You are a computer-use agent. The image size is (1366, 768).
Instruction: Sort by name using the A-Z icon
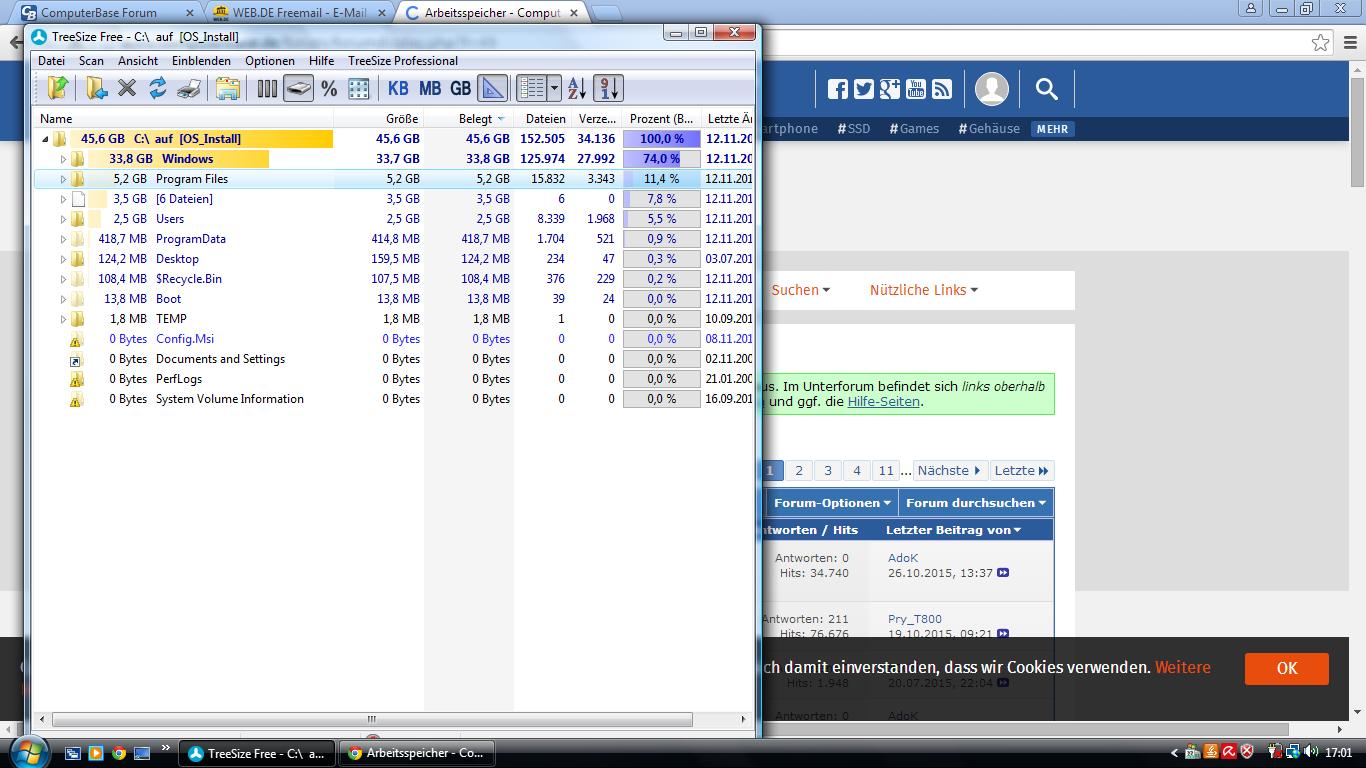pos(577,88)
